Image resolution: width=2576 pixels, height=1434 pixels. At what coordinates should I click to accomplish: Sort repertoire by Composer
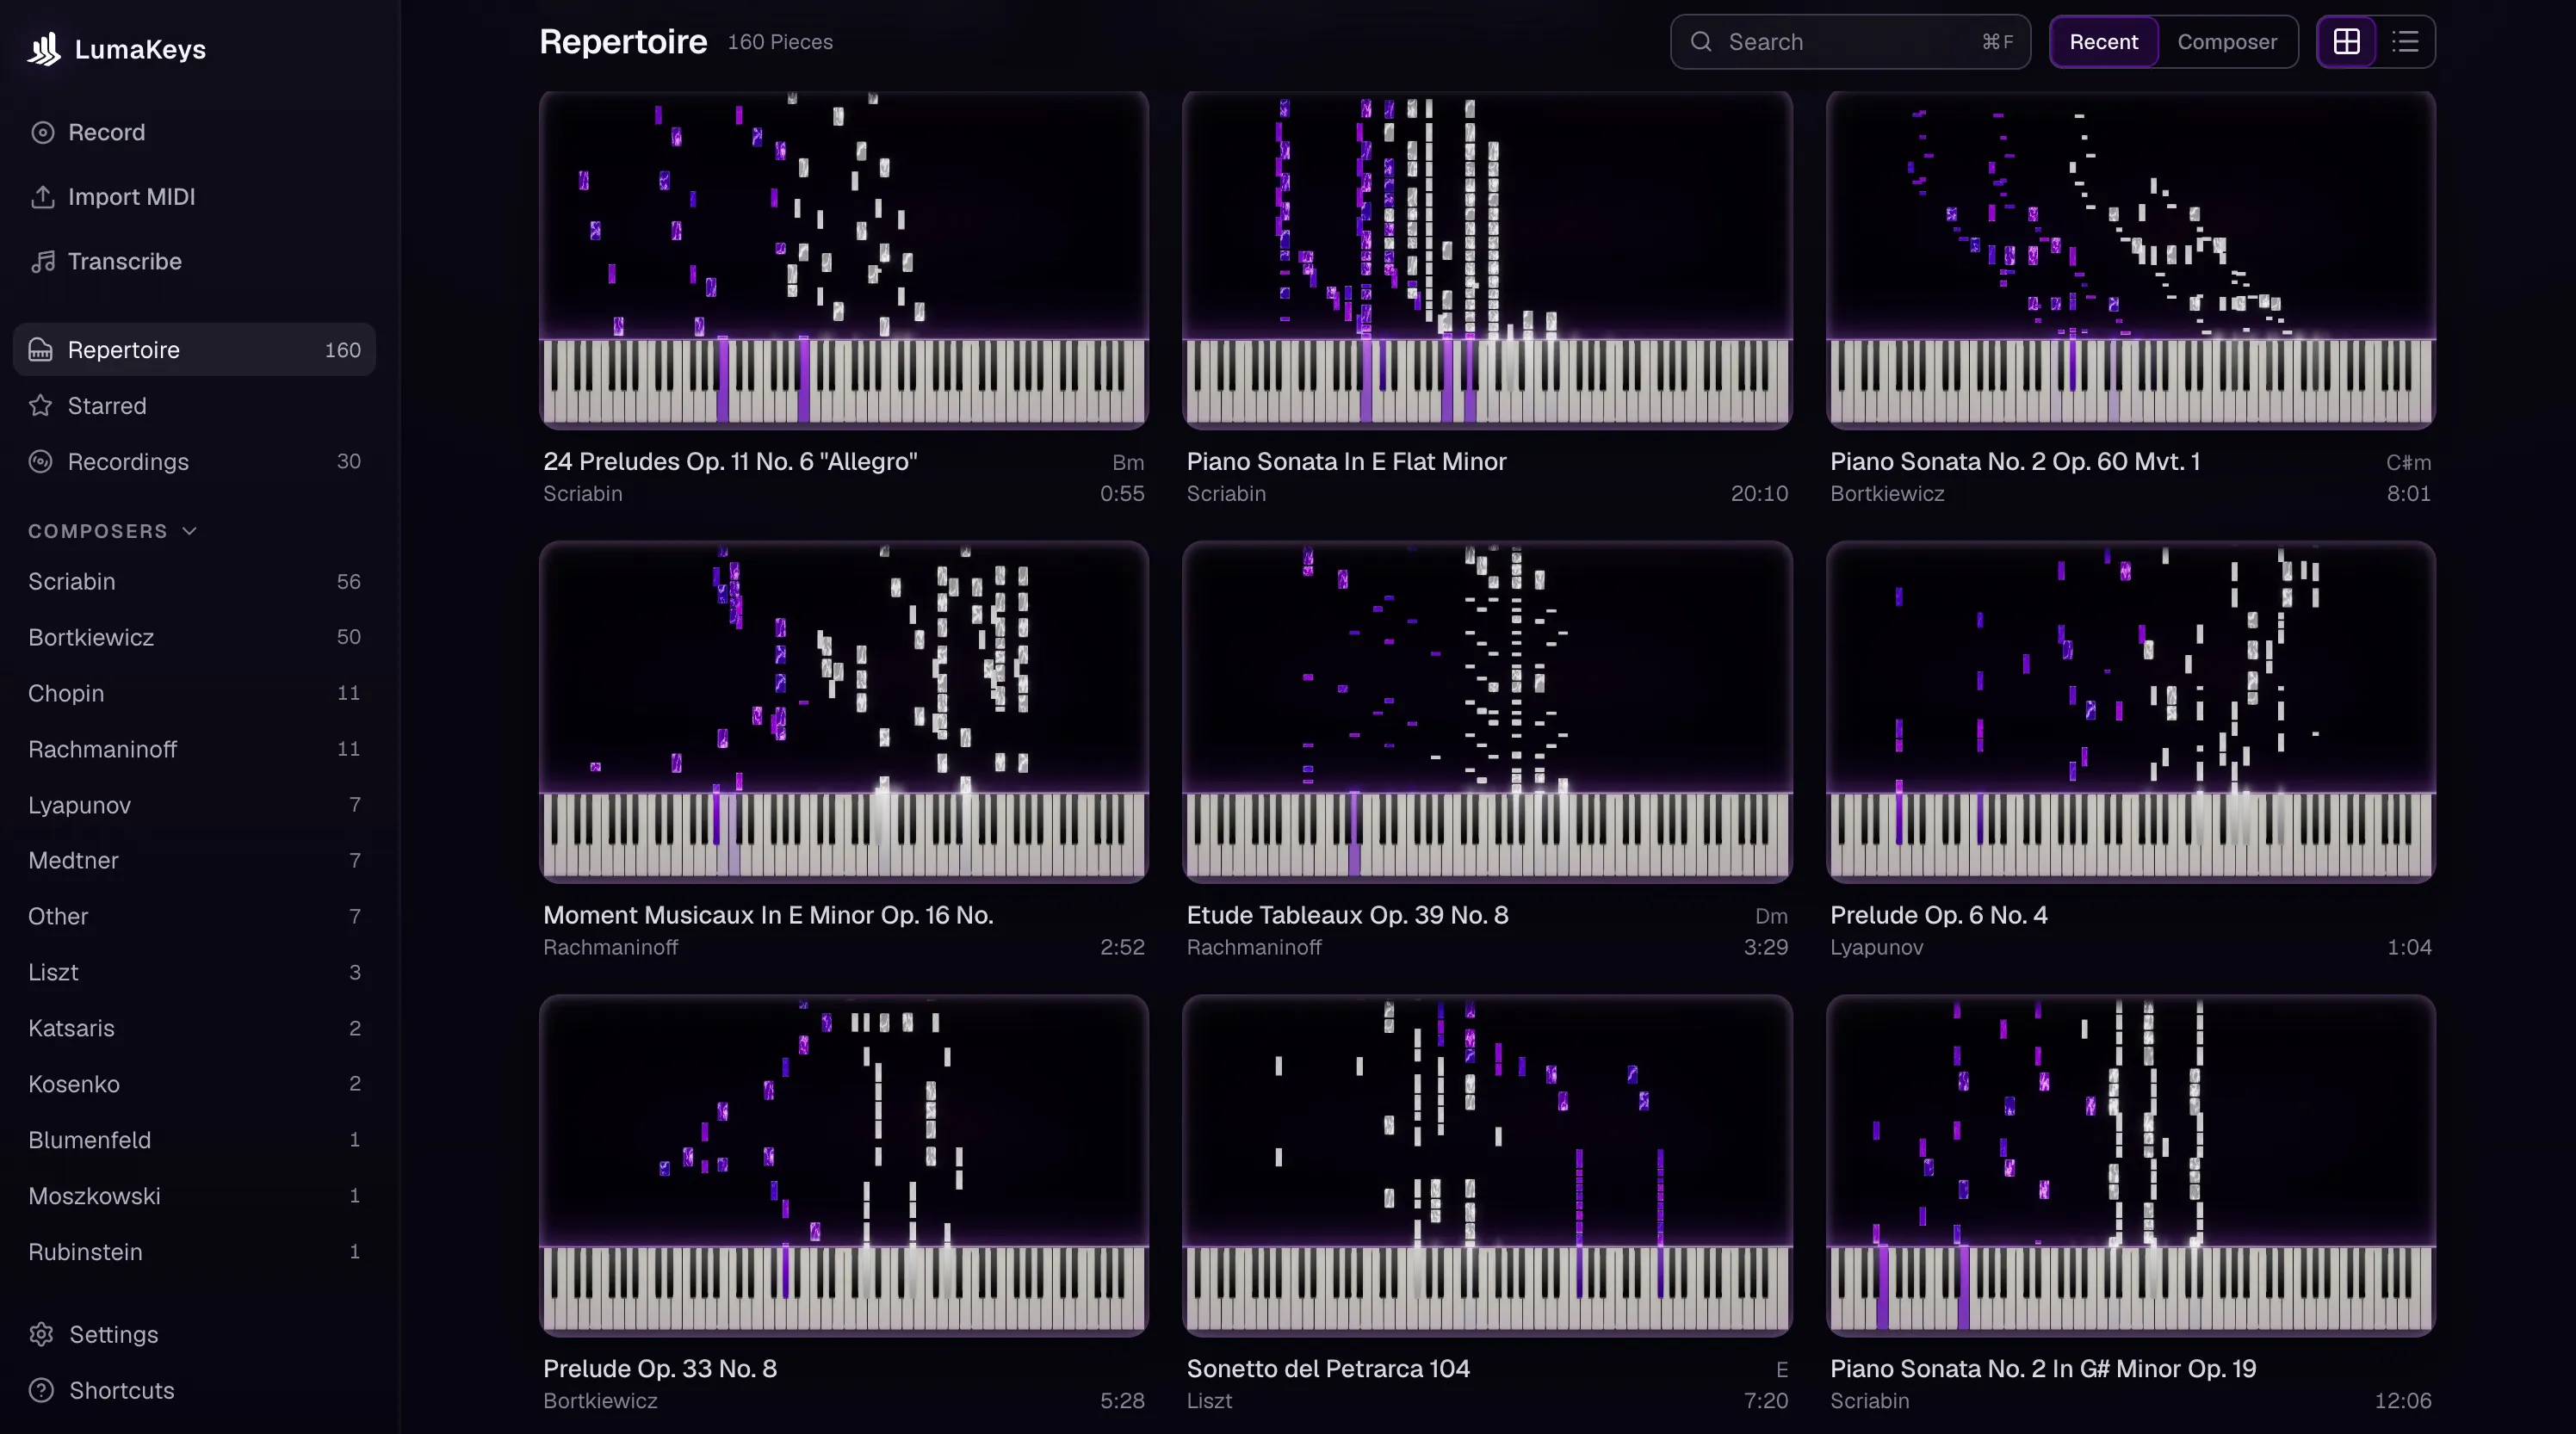[x=2227, y=42]
